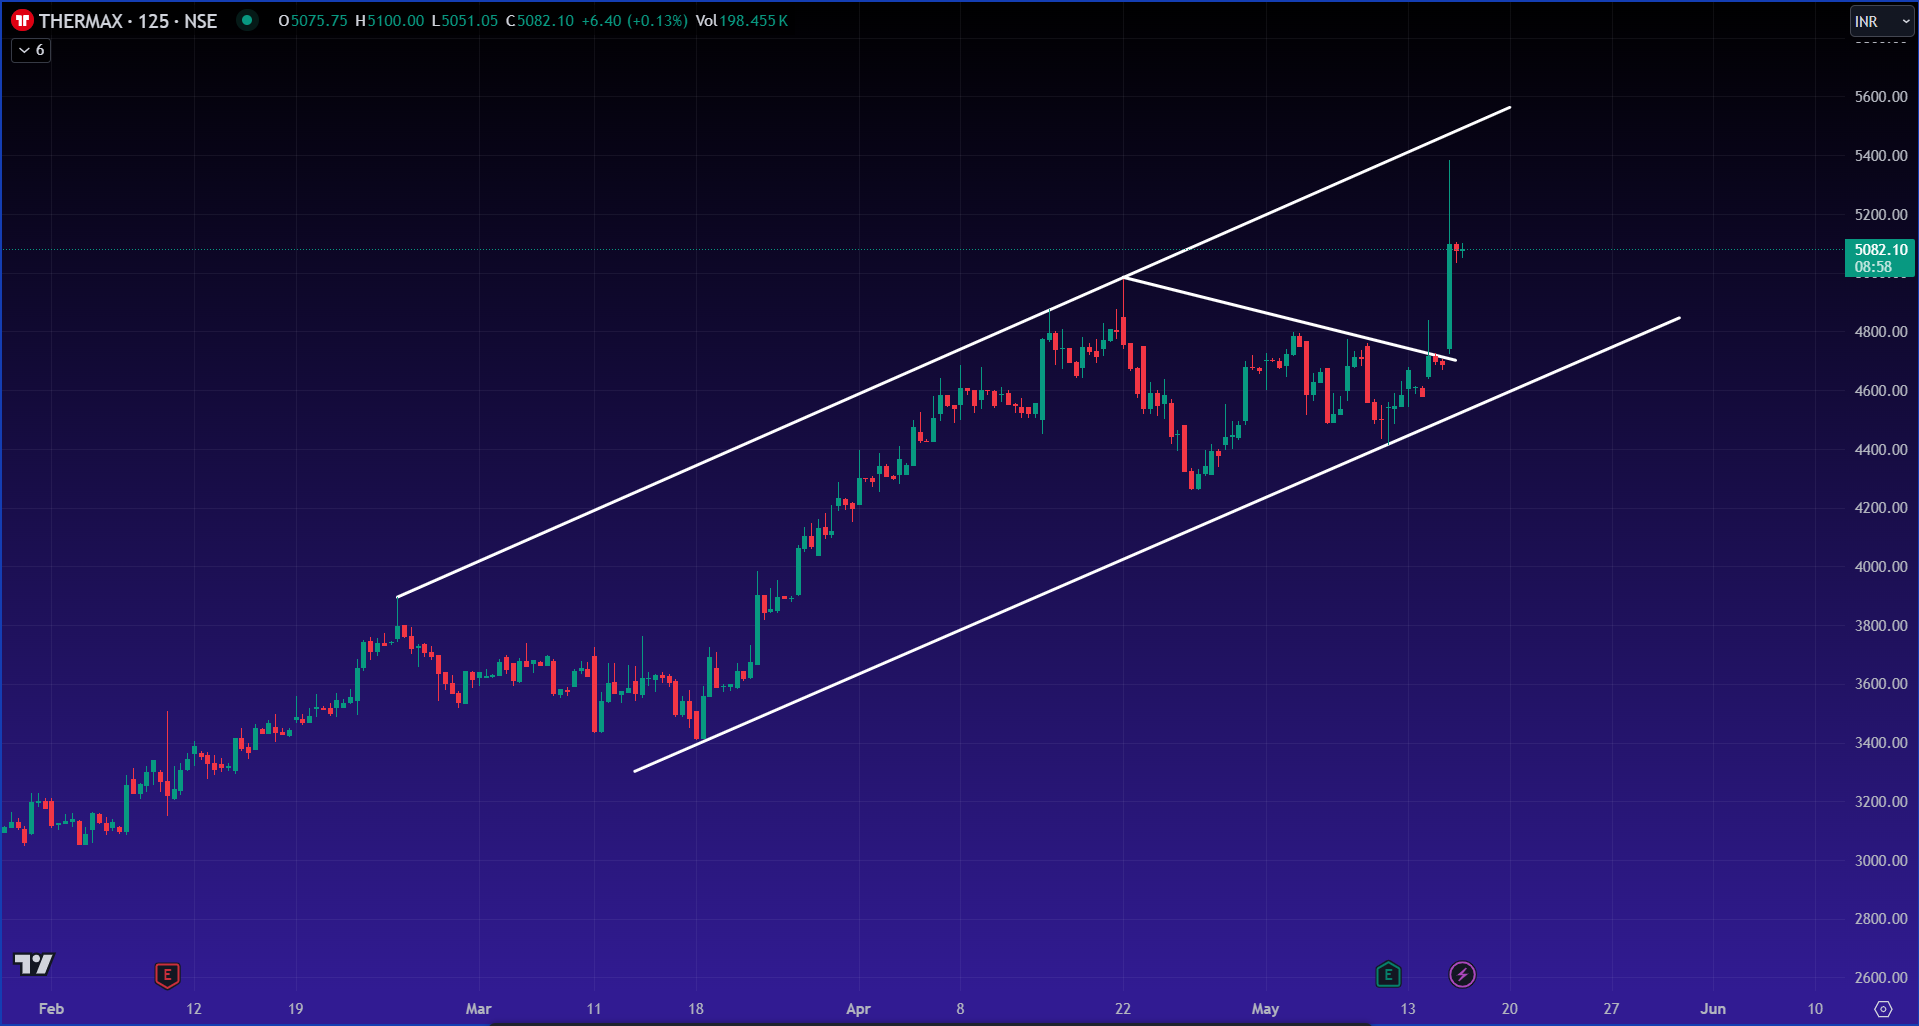
Task: Open chart settings gear icon
Action: [x=1883, y=1009]
